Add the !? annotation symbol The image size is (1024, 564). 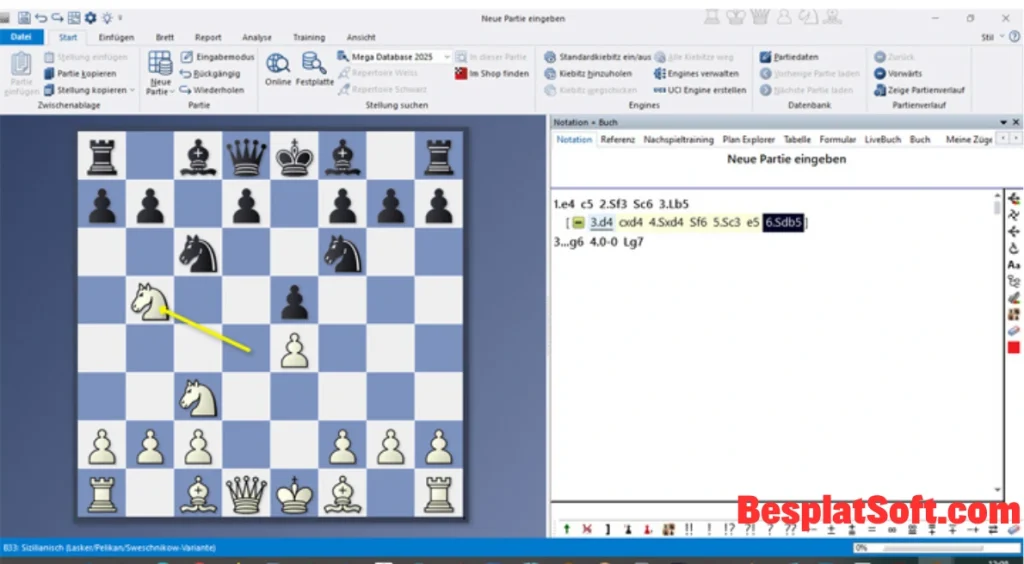tap(729, 529)
